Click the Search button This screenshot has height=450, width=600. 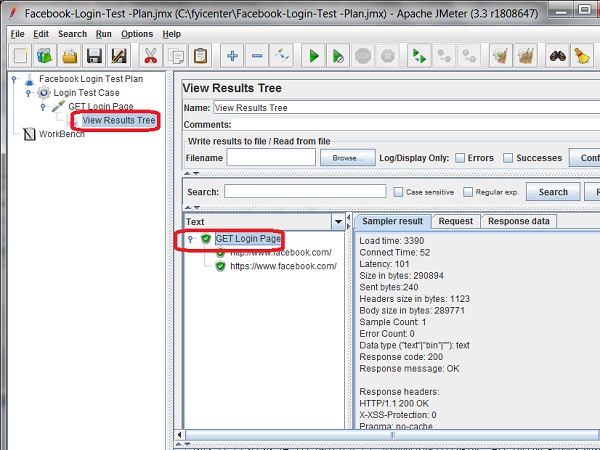[553, 192]
